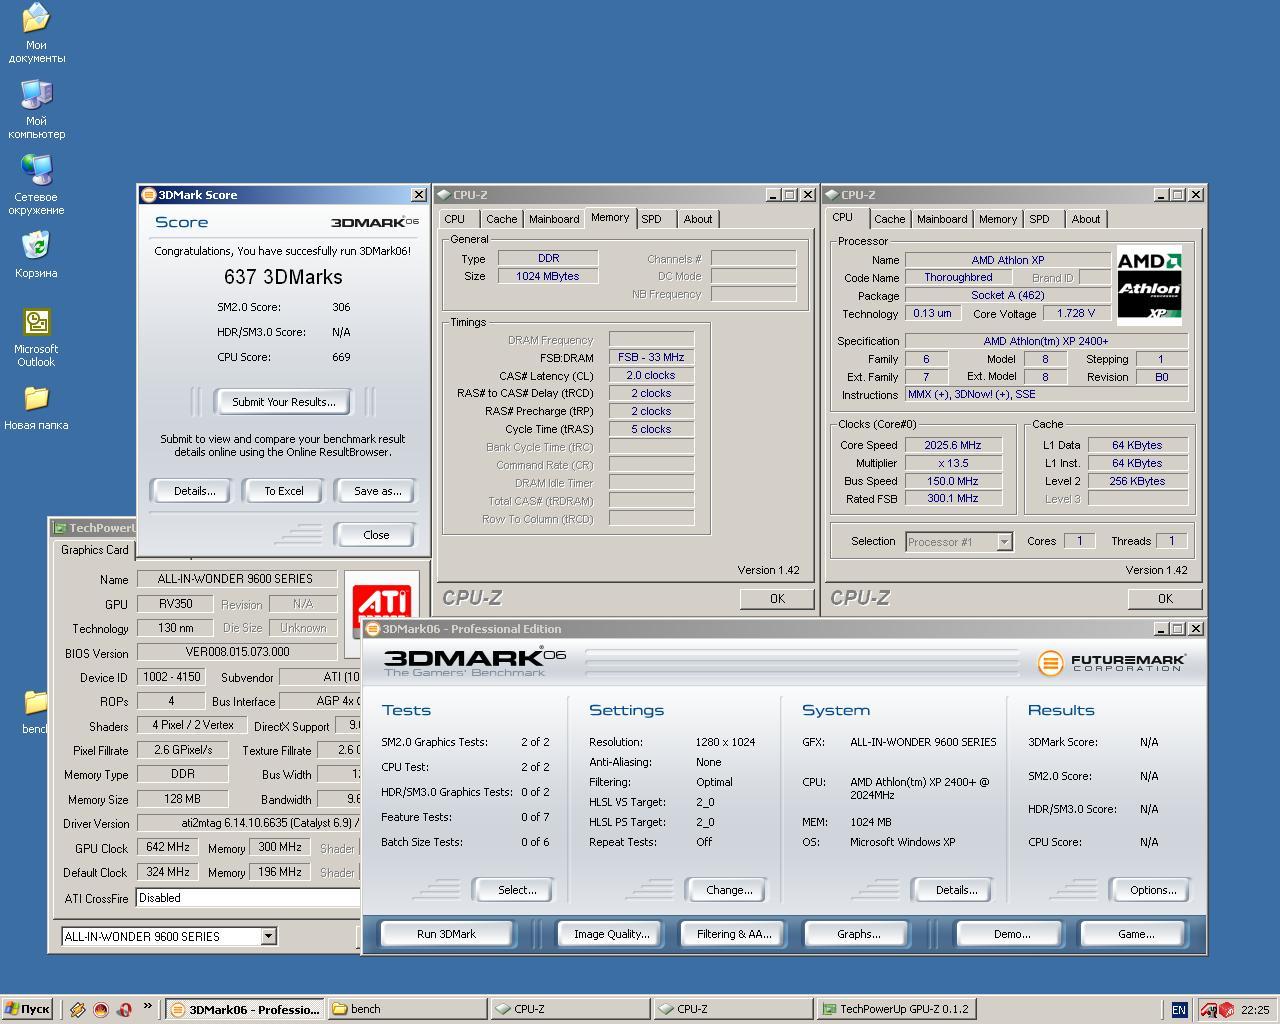
Task: Switch to first CPU-Z taskbar button
Action: click(x=570, y=1010)
